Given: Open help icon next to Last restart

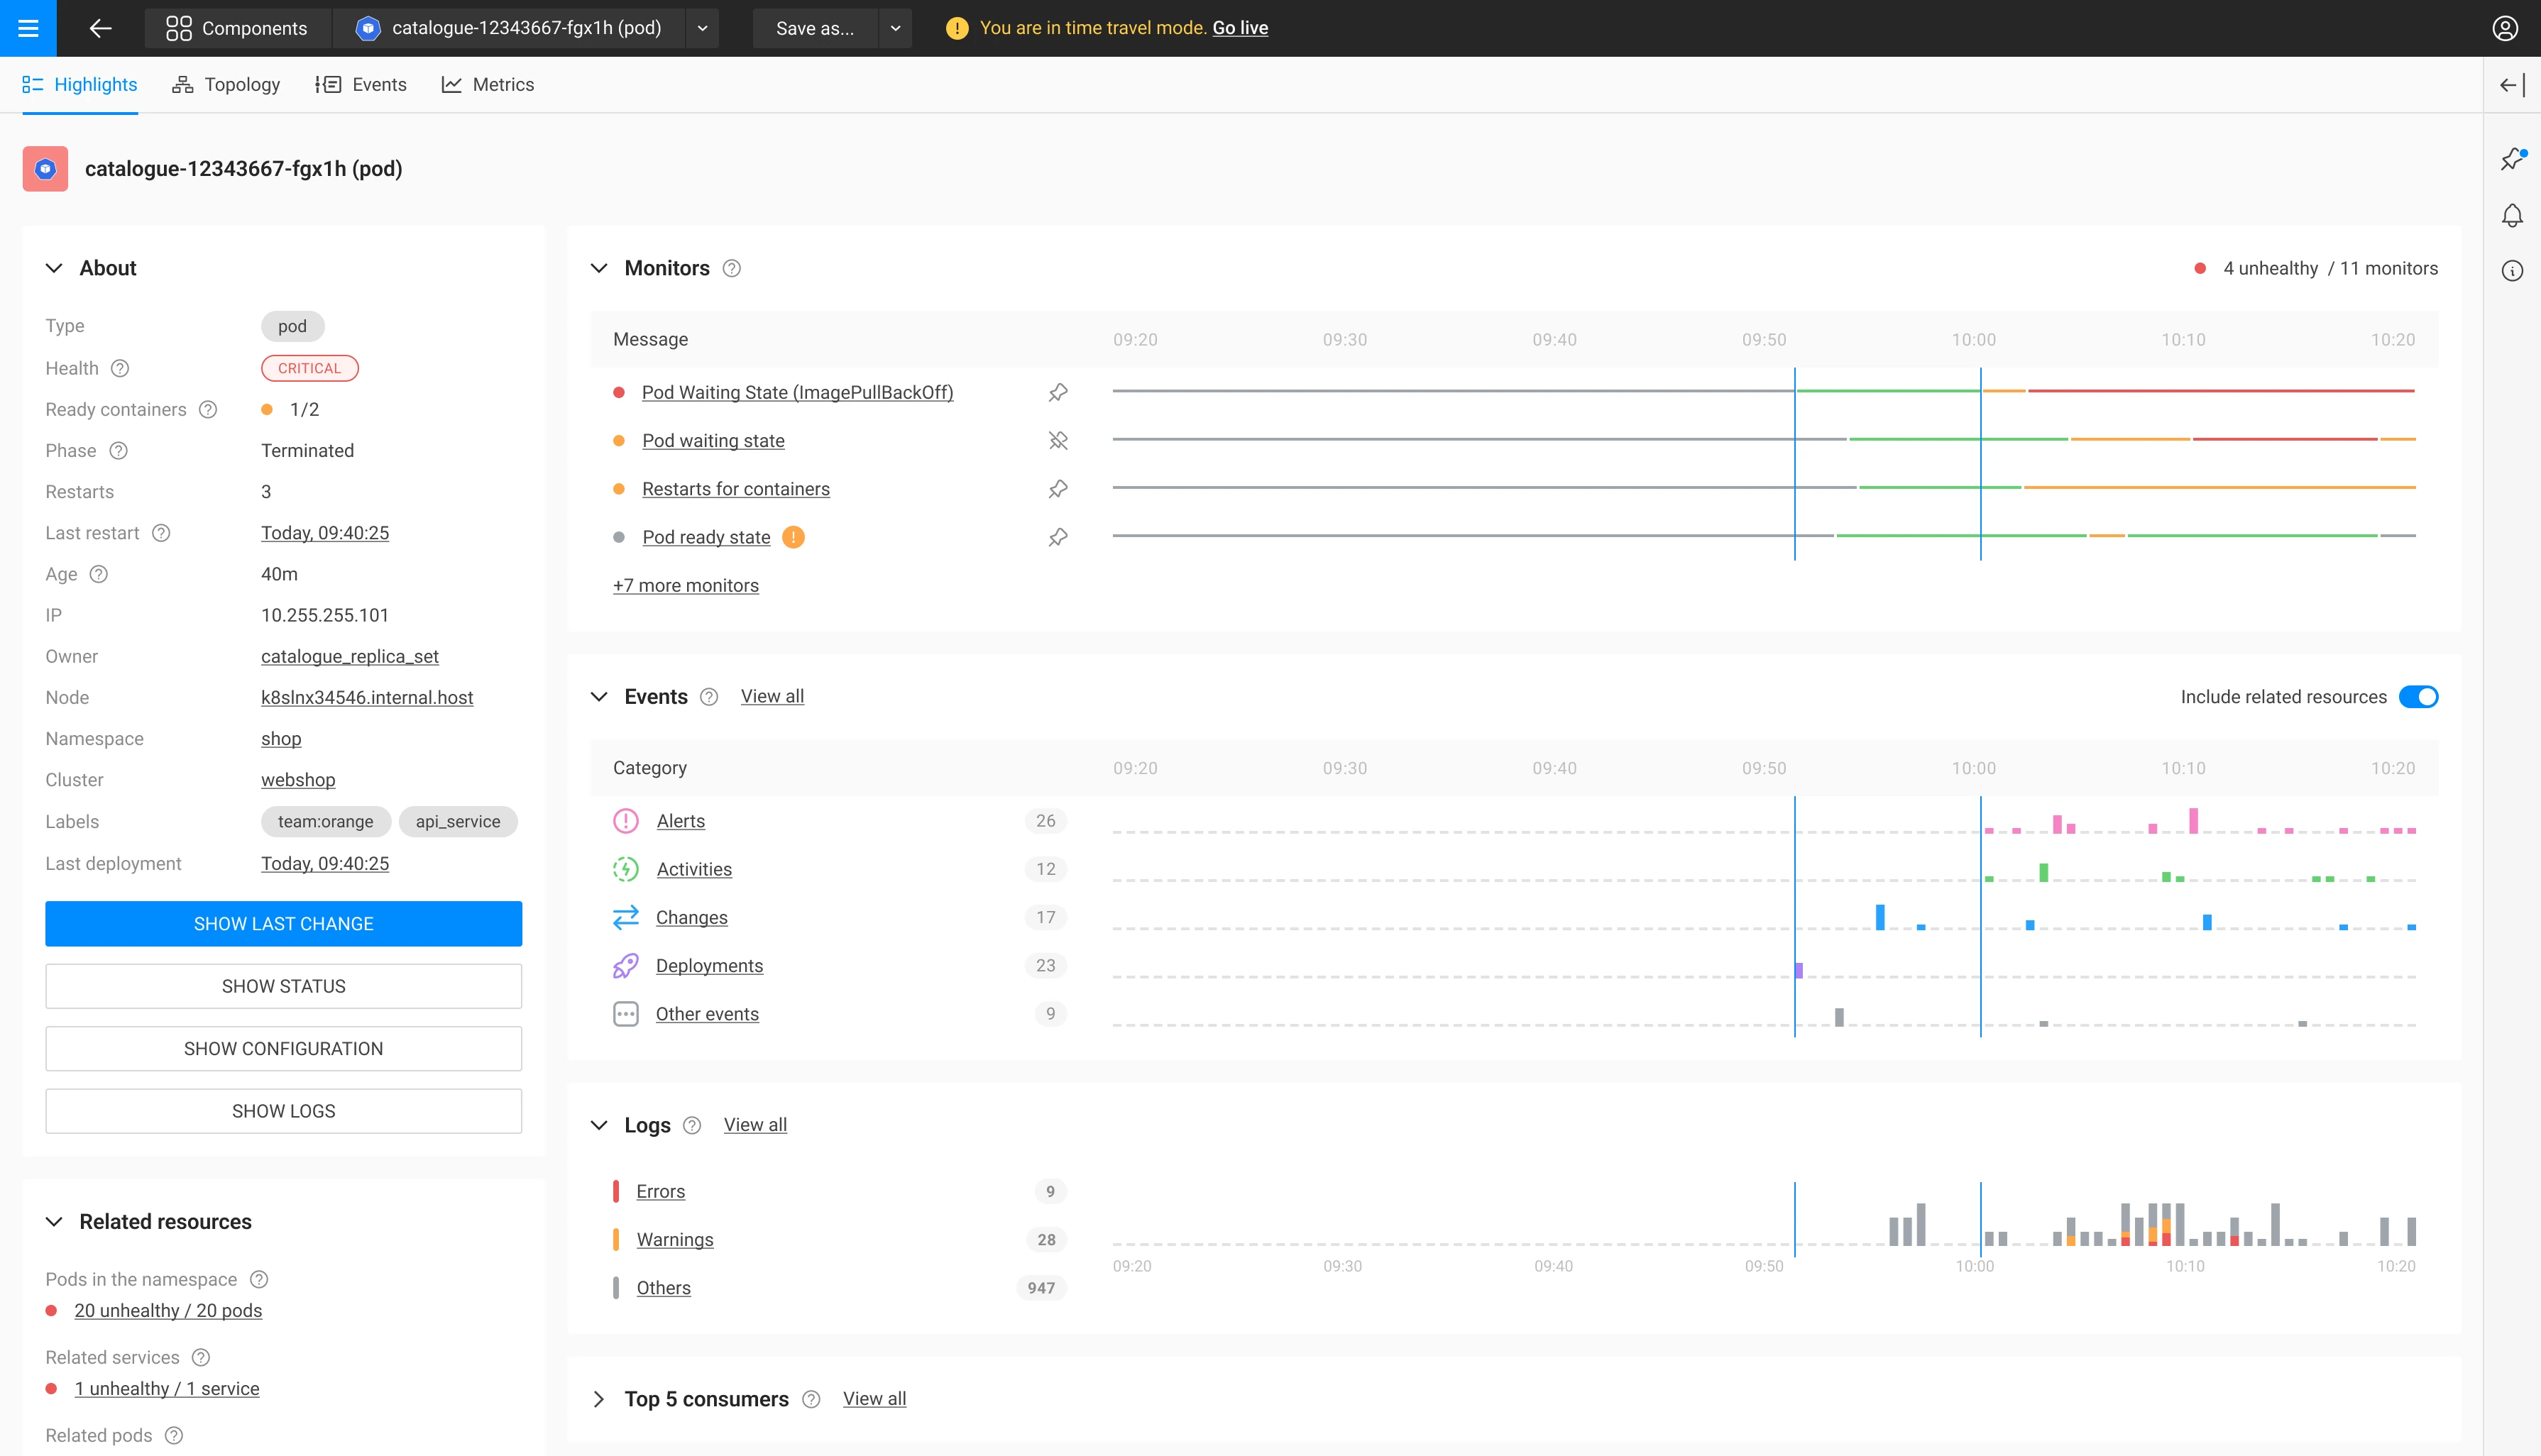Looking at the screenshot, I should click(x=161, y=533).
